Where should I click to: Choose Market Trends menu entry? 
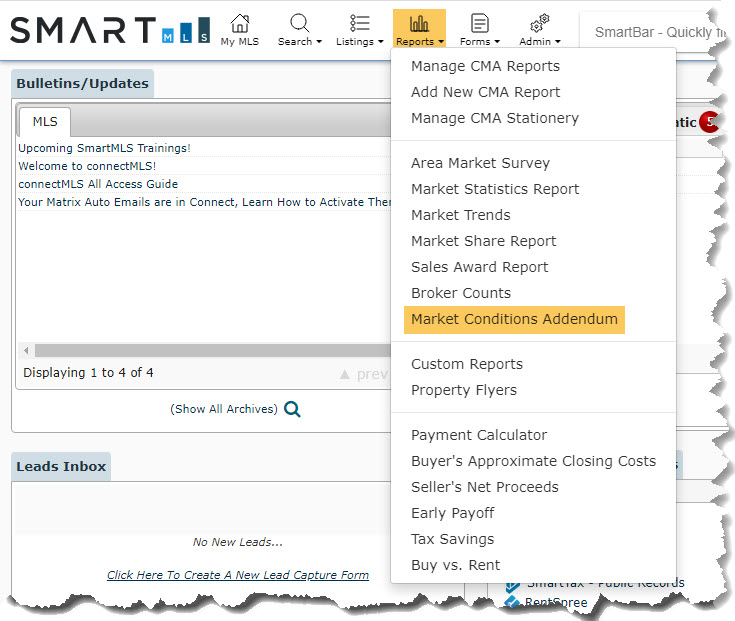coord(461,215)
